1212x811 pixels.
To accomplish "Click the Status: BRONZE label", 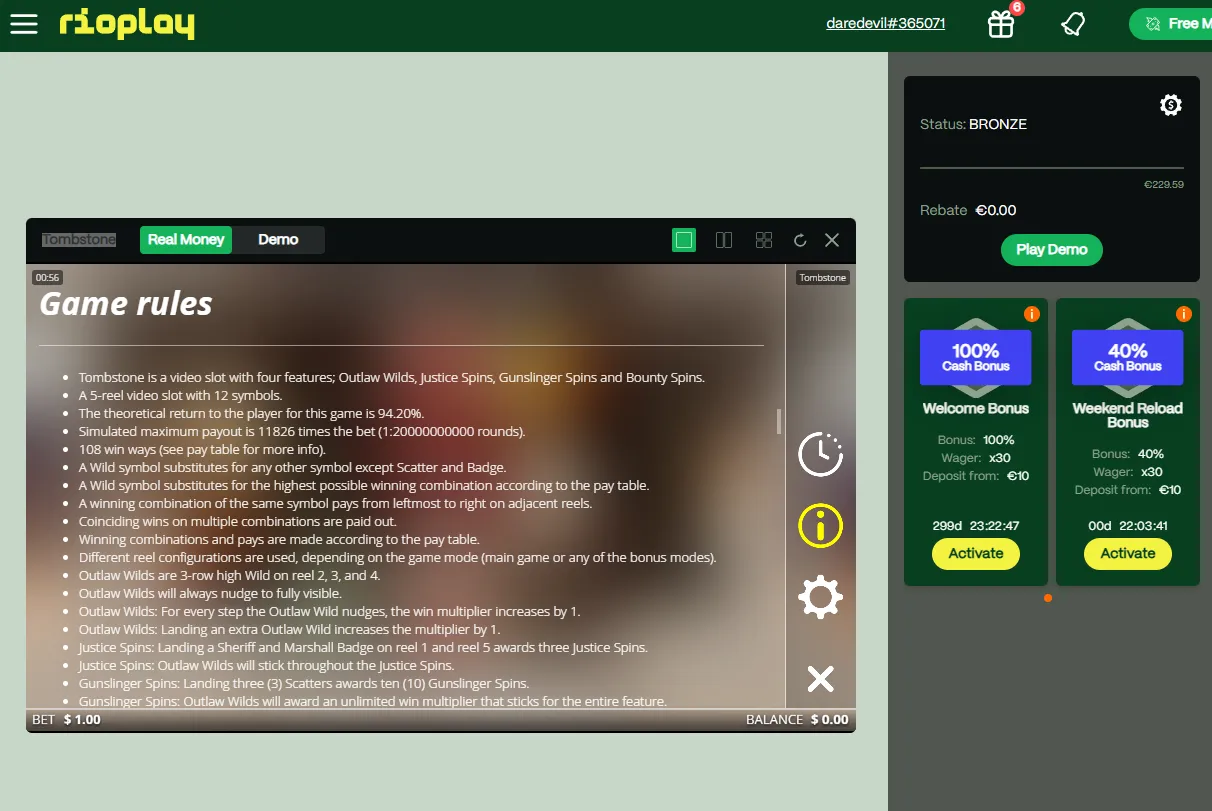I will [973, 124].
